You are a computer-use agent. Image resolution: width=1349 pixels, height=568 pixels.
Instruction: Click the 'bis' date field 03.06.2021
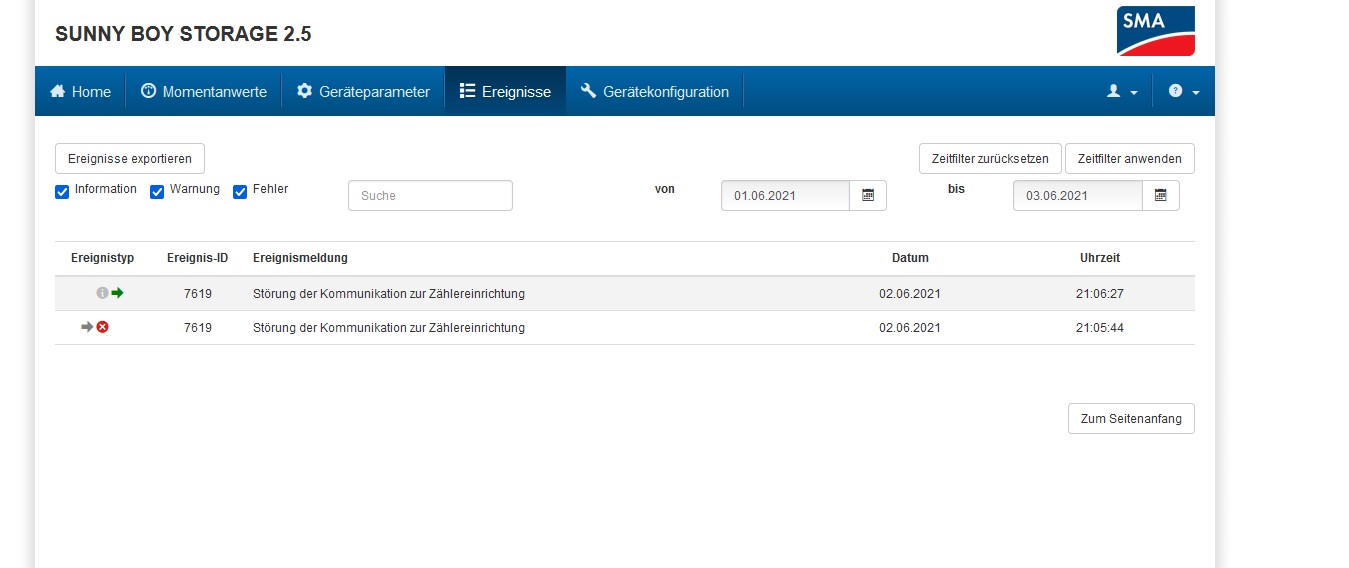click(1077, 195)
